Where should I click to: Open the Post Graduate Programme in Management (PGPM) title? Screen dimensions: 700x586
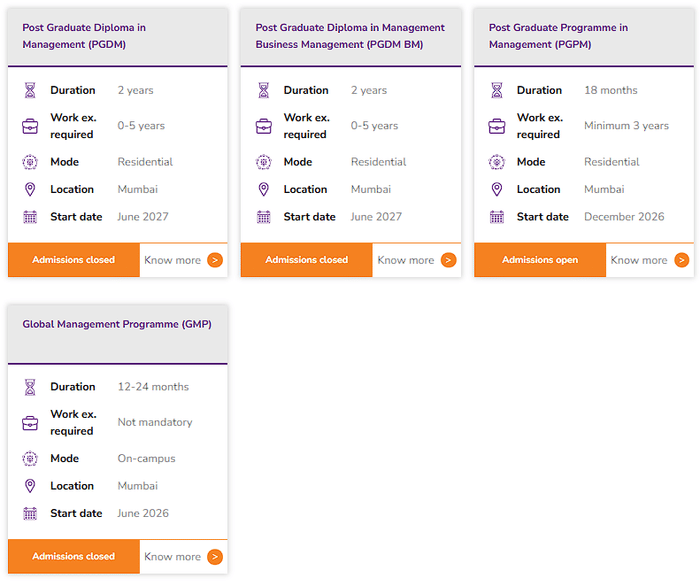pyautogui.click(x=558, y=36)
